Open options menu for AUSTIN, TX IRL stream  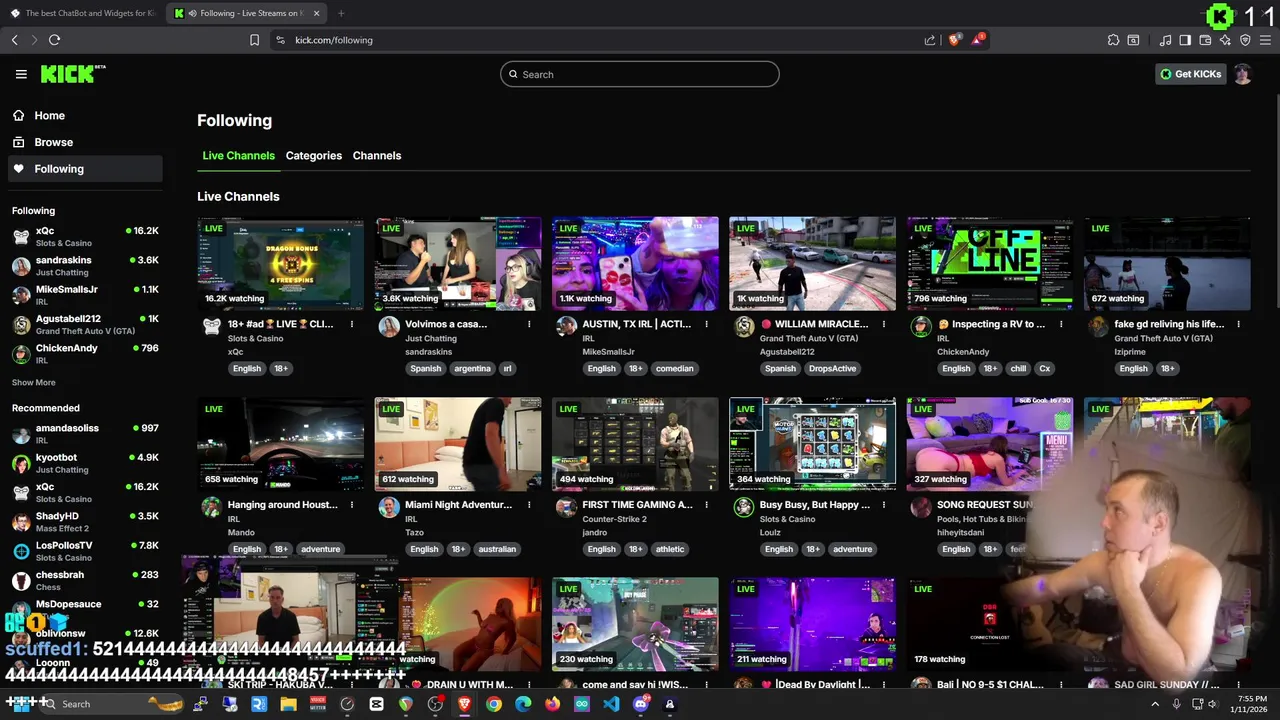click(x=706, y=324)
